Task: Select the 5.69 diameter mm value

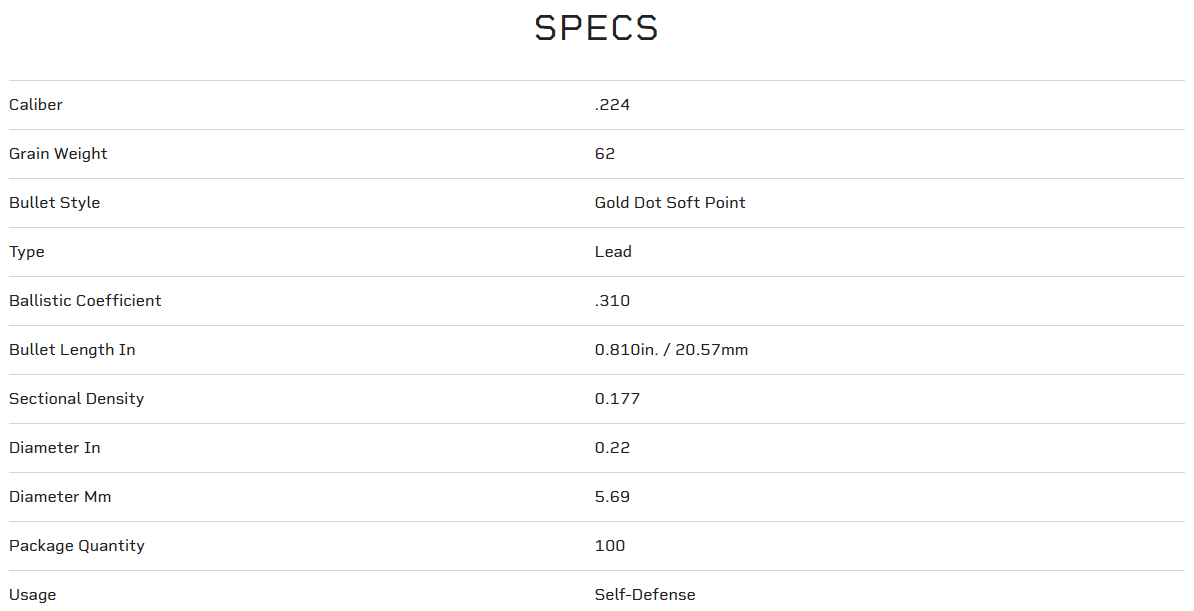Action: pyautogui.click(x=612, y=497)
